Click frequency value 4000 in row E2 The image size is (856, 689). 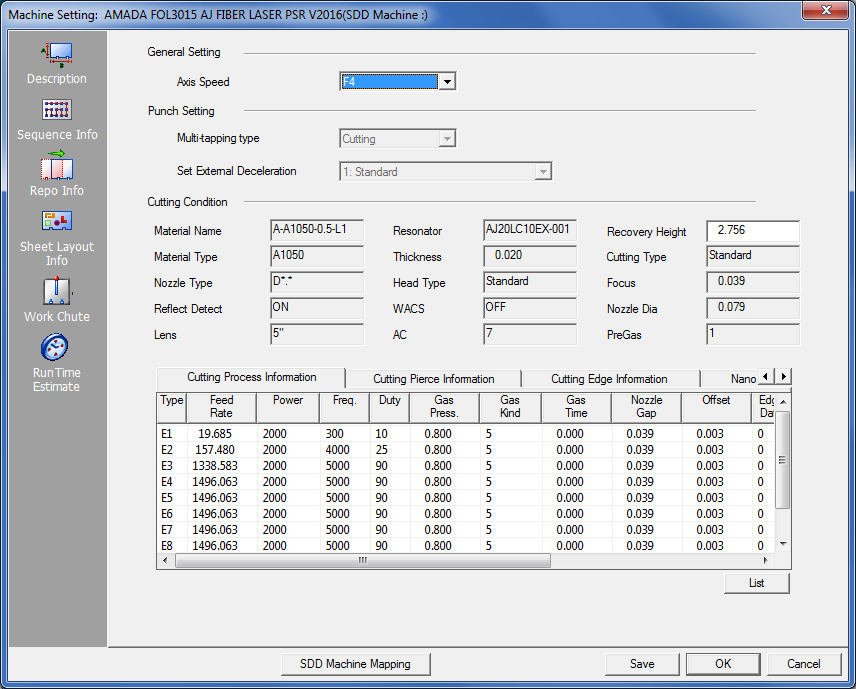coord(337,450)
